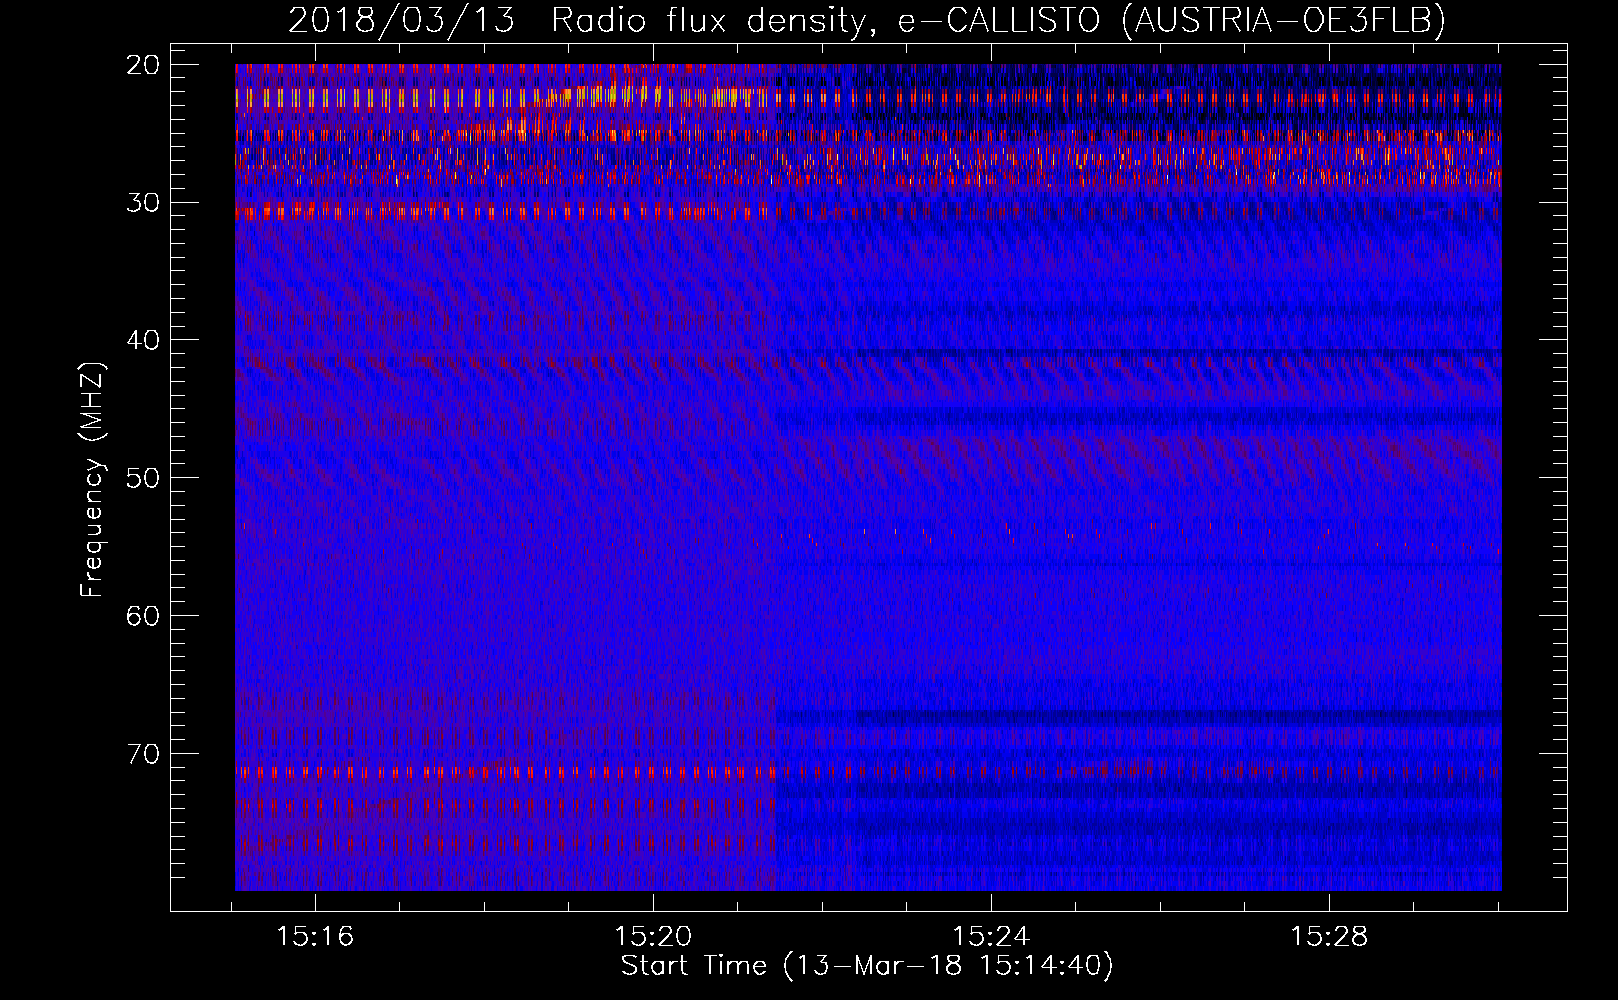The image size is (1618, 1000).
Task: Click the 15:16 time axis label
Action: coord(316,937)
